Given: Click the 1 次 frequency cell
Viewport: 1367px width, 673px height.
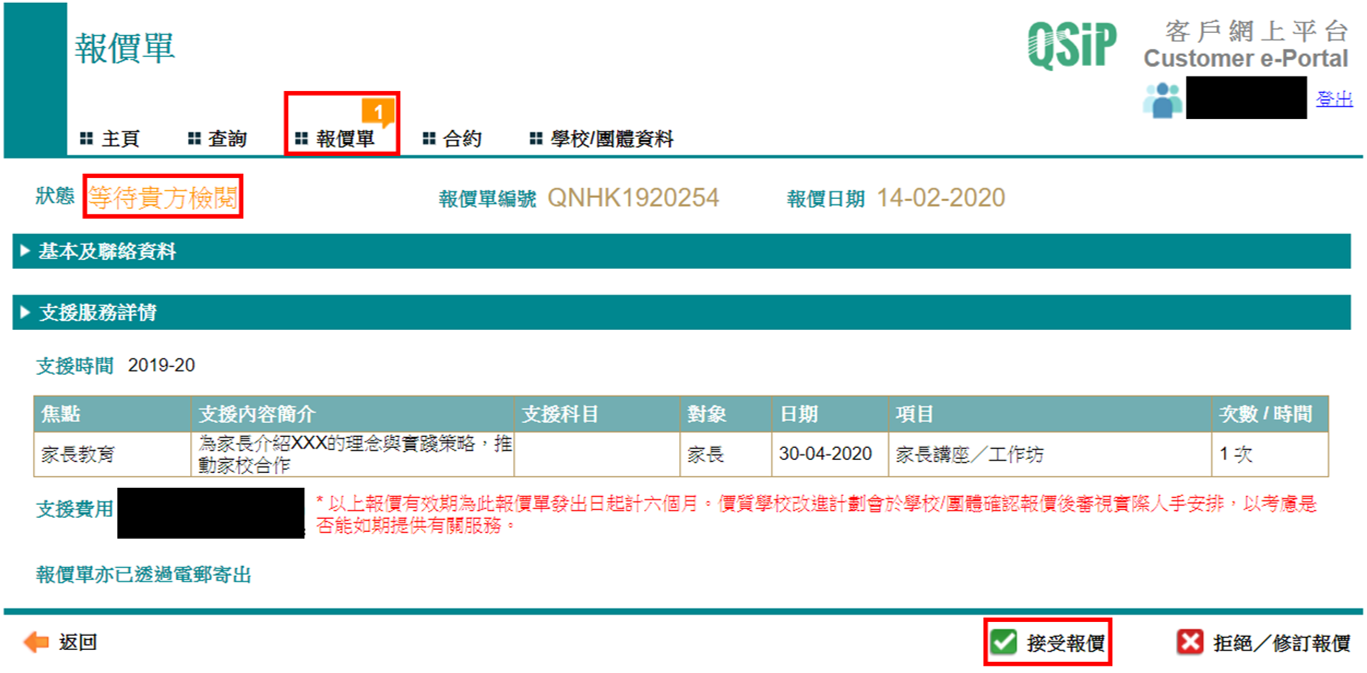Looking at the screenshot, I should tap(1270, 454).
